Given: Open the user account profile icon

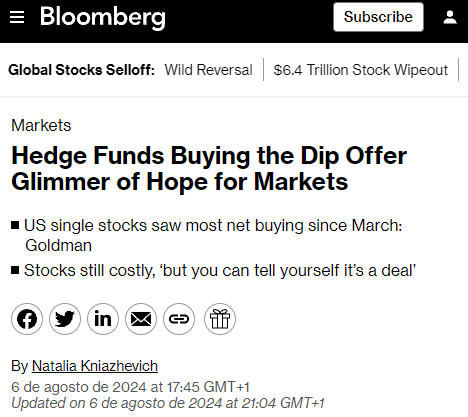Looking at the screenshot, I should click(x=450, y=17).
